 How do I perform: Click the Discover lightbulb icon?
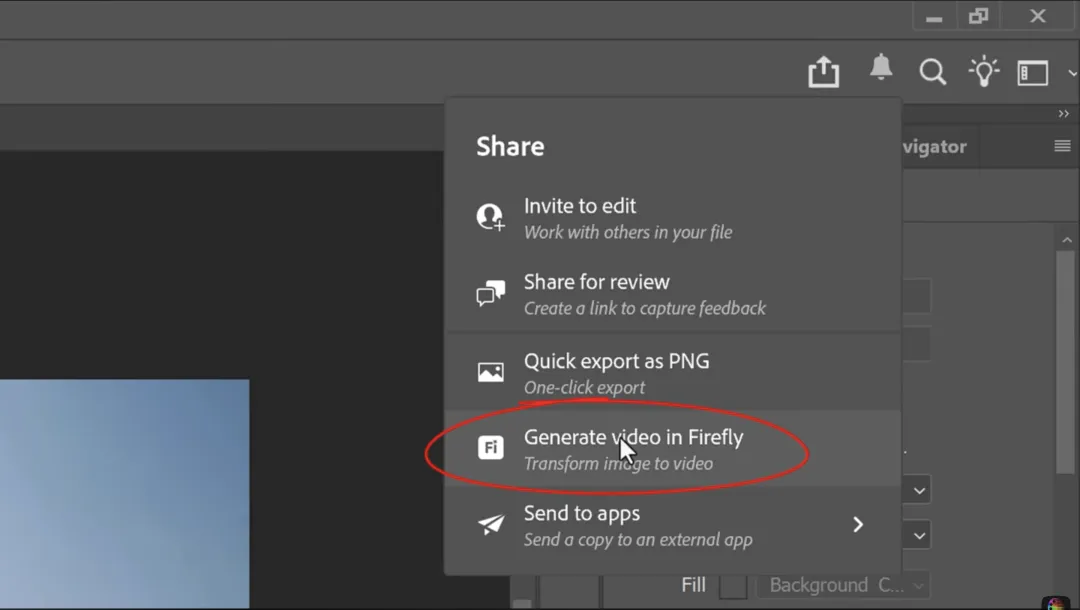click(x=983, y=71)
